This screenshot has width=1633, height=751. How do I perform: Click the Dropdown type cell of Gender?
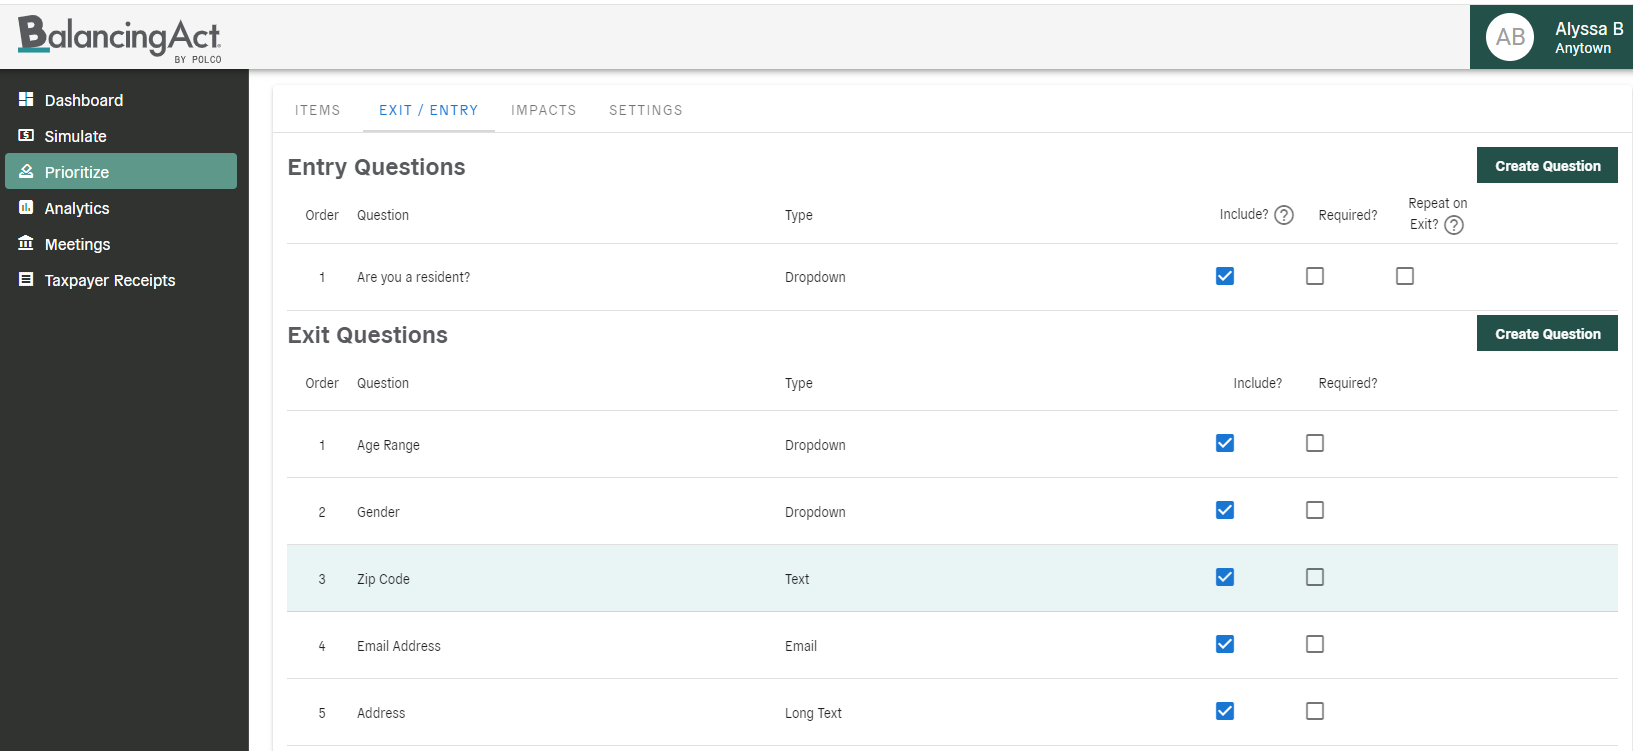coord(815,512)
